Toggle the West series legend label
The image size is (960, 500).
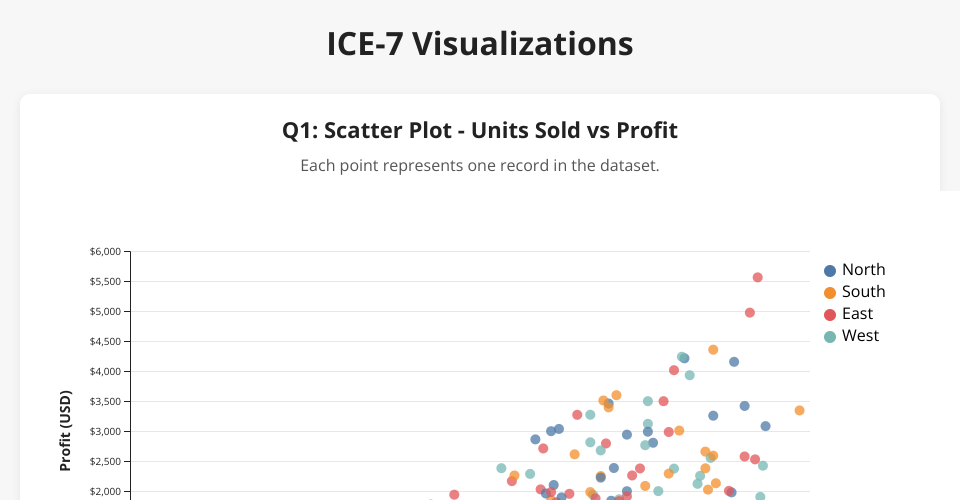pyautogui.click(x=860, y=336)
